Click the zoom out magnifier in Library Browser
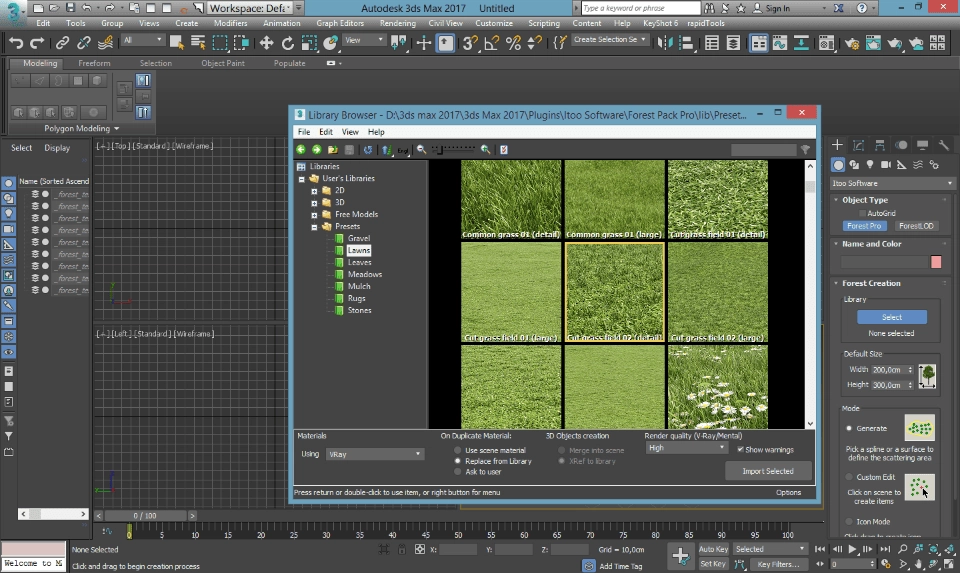 click(421, 149)
